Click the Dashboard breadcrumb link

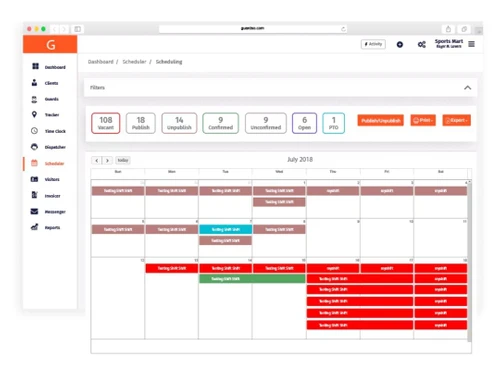(x=101, y=62)
